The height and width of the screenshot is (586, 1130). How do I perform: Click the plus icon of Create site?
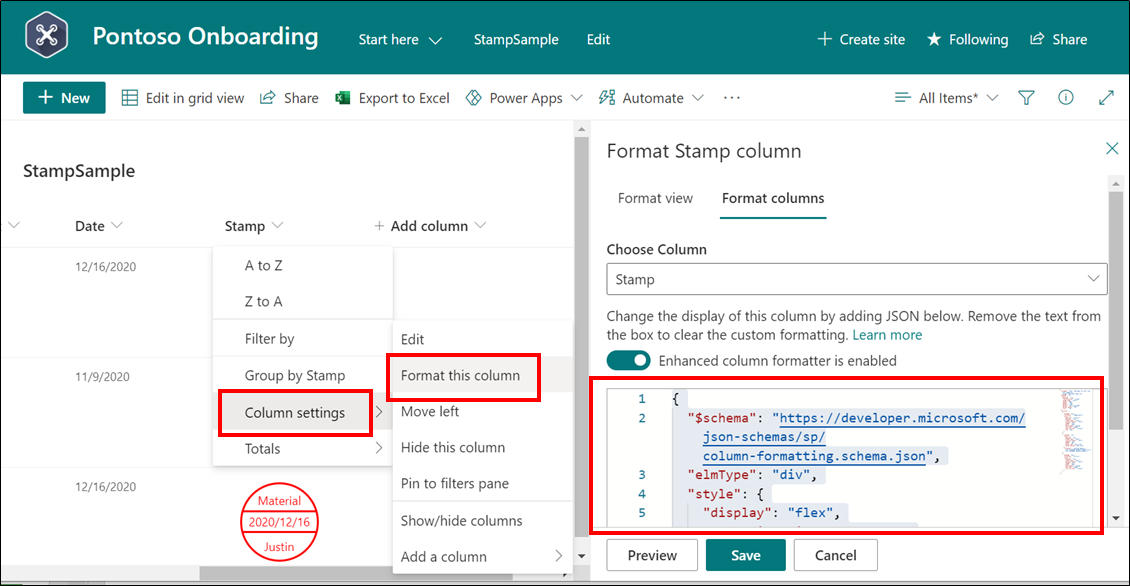click(824, 39)
